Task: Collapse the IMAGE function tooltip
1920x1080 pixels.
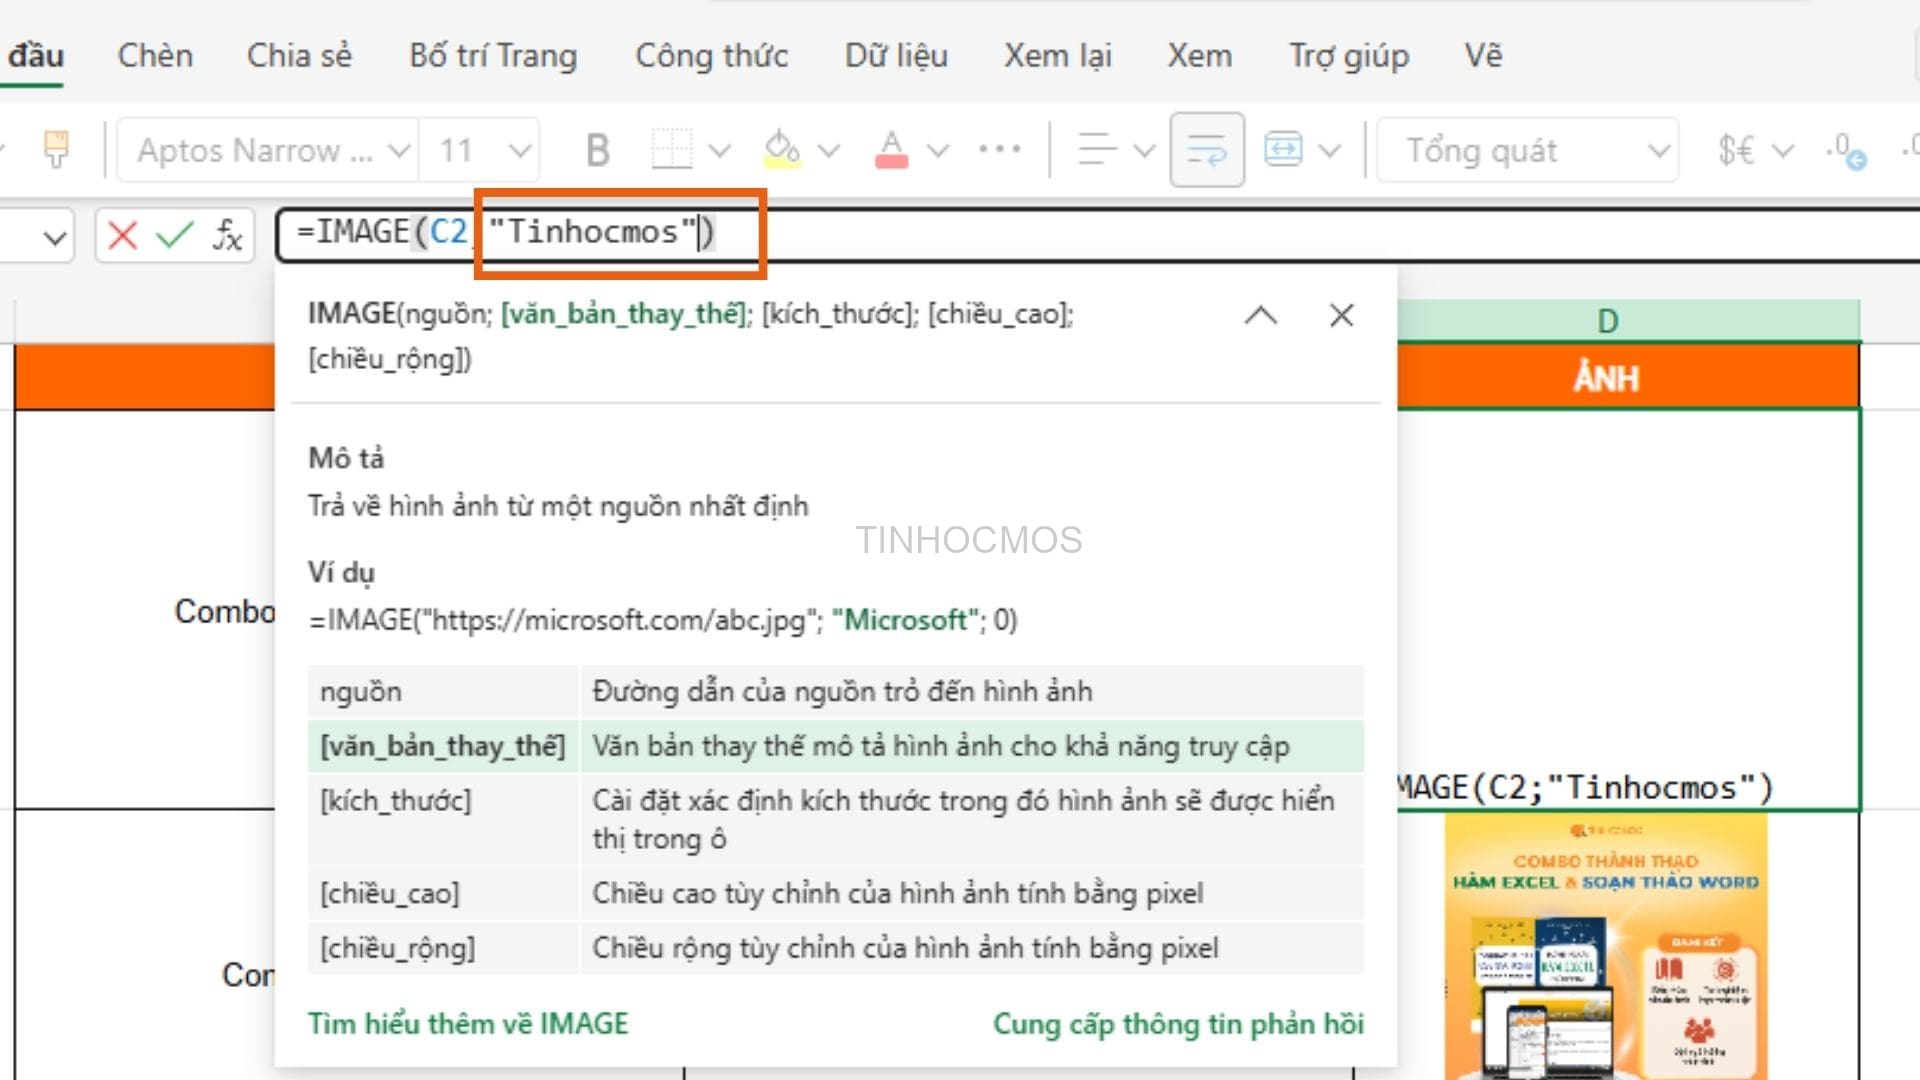Action: 1261,316
